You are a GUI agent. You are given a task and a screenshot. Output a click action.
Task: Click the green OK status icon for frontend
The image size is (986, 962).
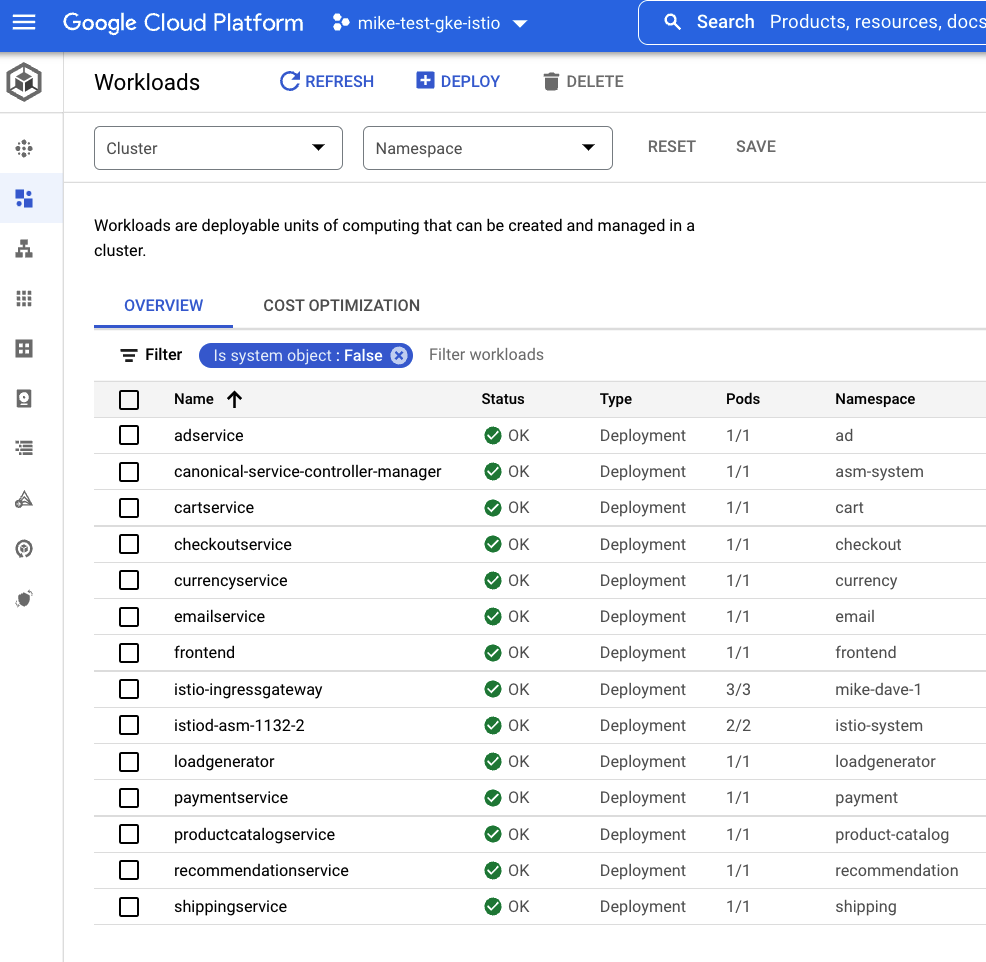pos(493,653)
